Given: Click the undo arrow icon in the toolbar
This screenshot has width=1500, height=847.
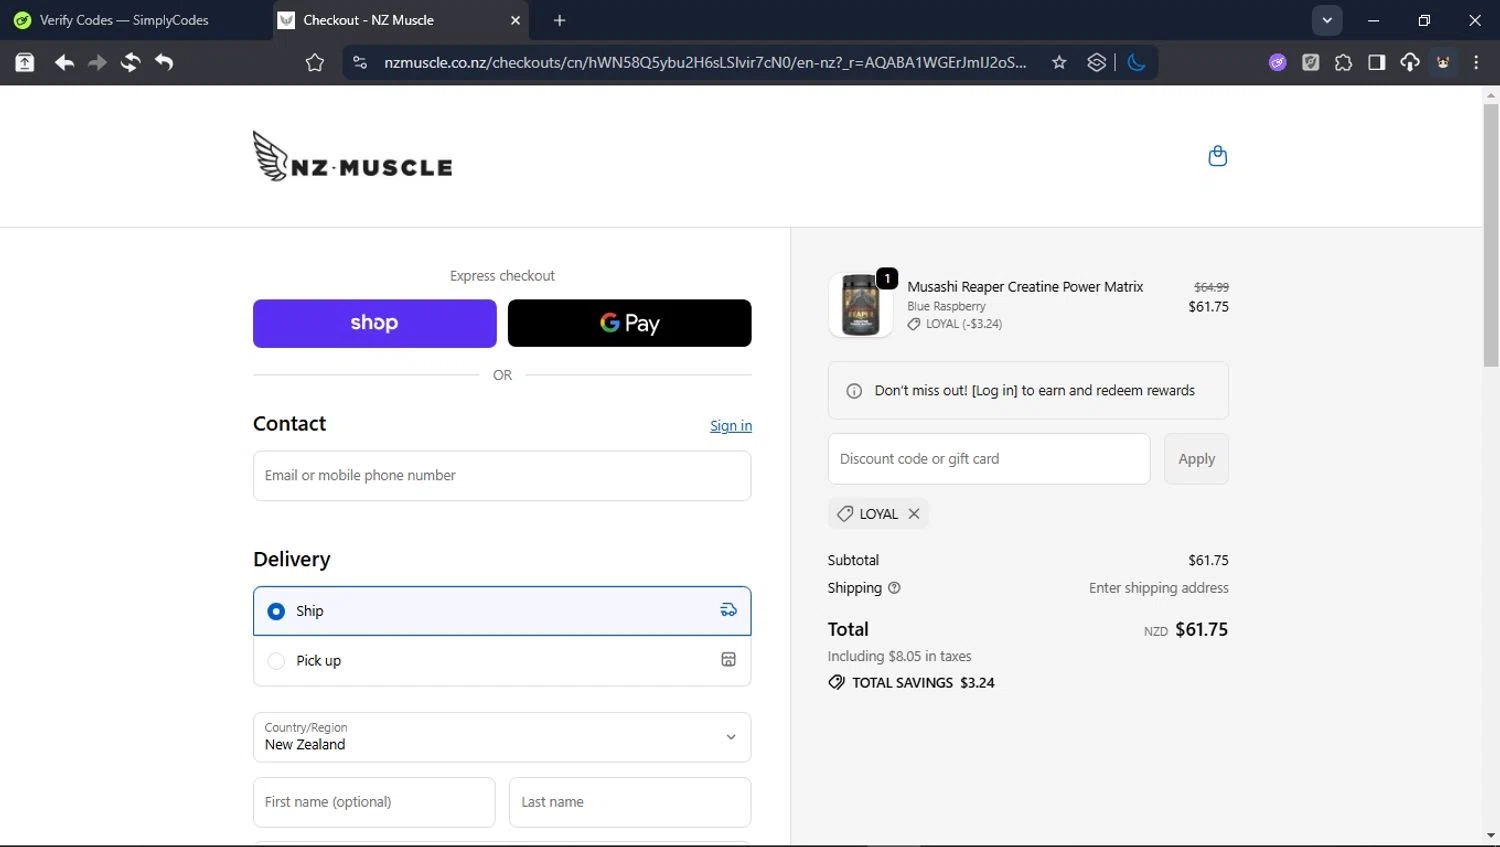Looking at the screenshot, I should 164,62.
